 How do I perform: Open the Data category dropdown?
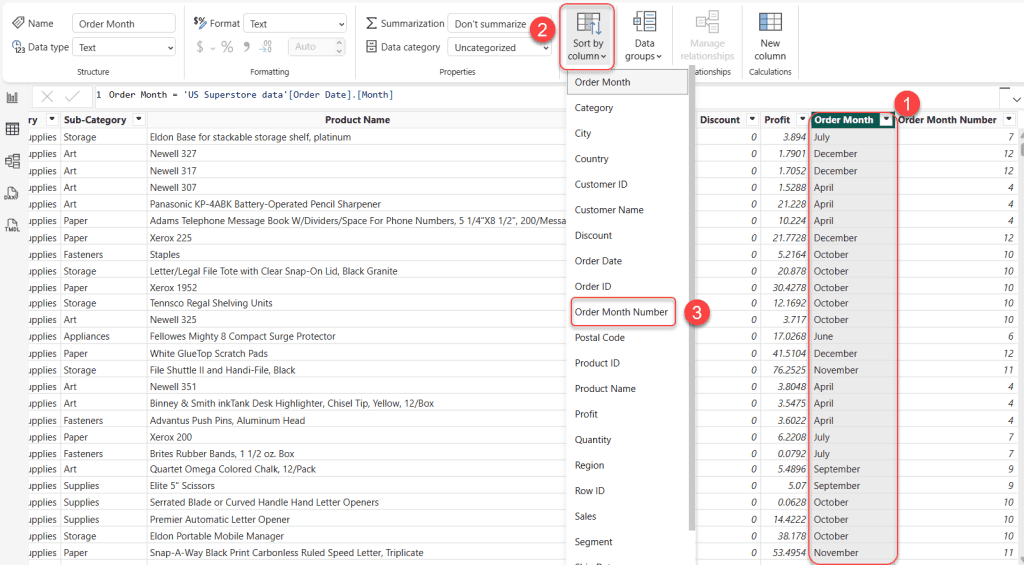(x=499, y=47)
